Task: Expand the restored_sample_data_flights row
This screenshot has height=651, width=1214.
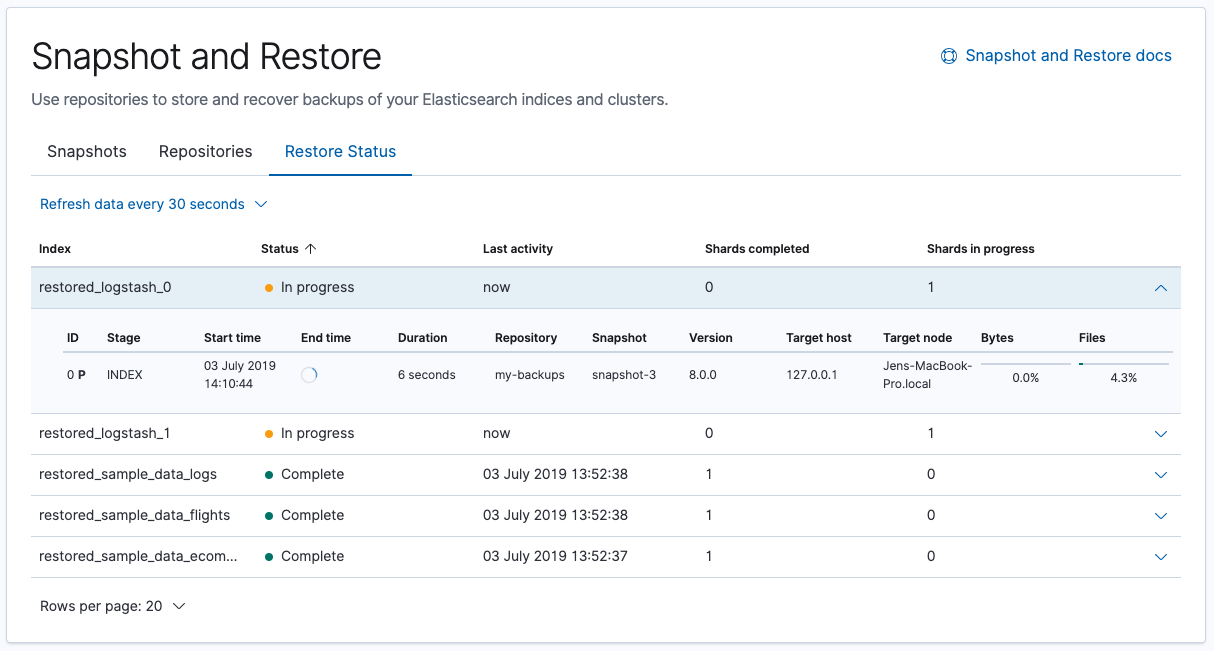Action: (1160, 516)
